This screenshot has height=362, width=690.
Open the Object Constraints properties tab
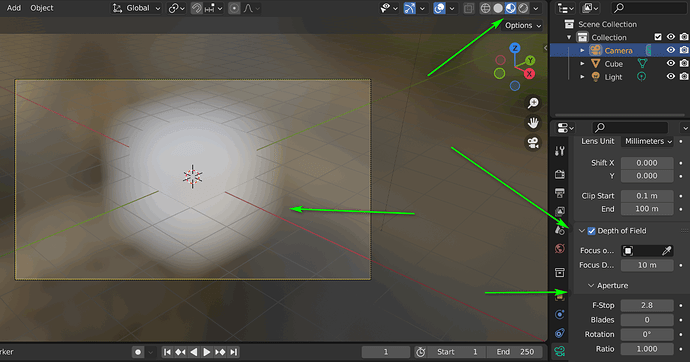[x=560, y=333]
